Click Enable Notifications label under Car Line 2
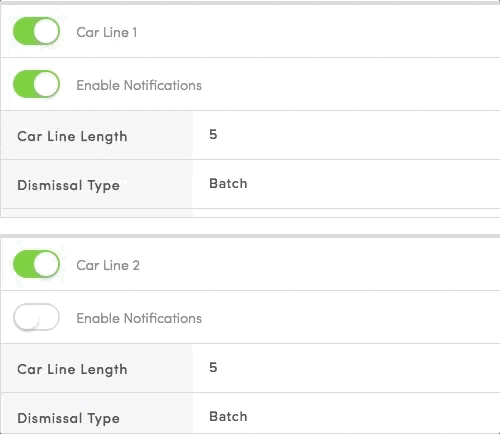Image resolution: width=500 pixels, height=434 pixels. pyautogui.click(x=139, y=318)
